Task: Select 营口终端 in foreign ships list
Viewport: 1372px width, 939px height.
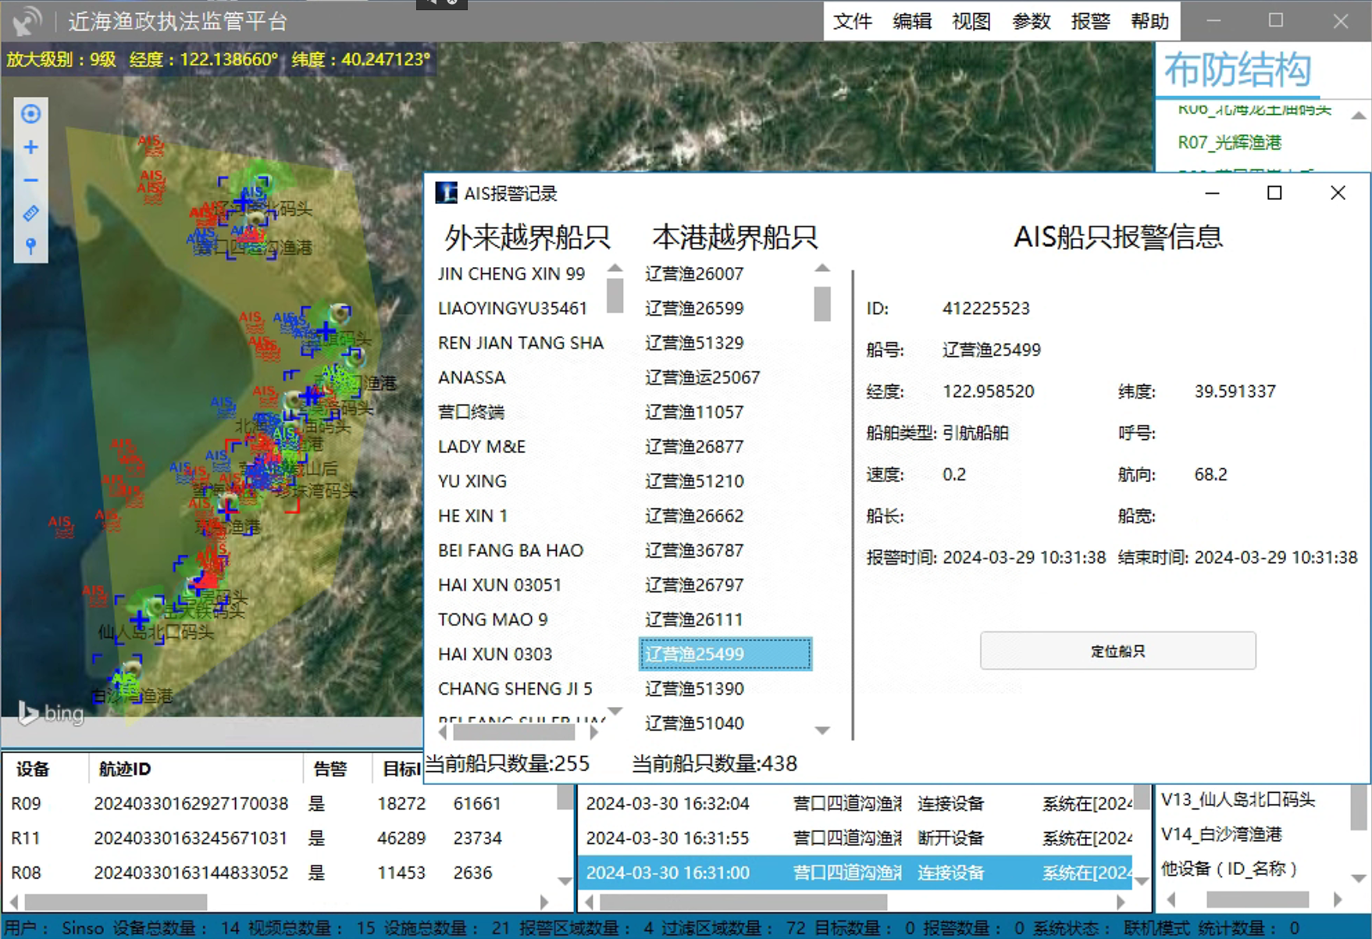Action: (471, 412)
